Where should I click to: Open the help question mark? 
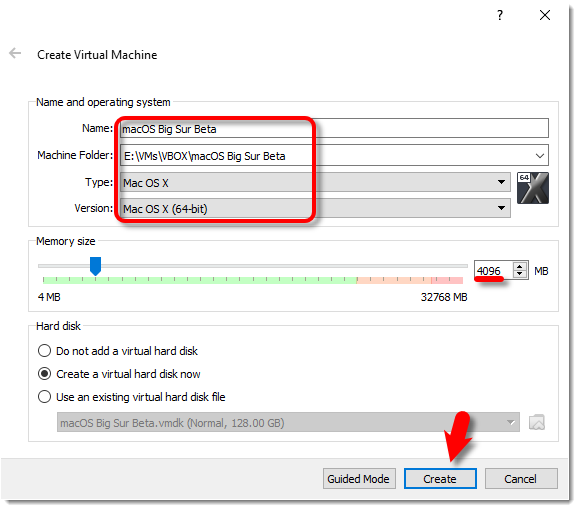coord(500,16)
